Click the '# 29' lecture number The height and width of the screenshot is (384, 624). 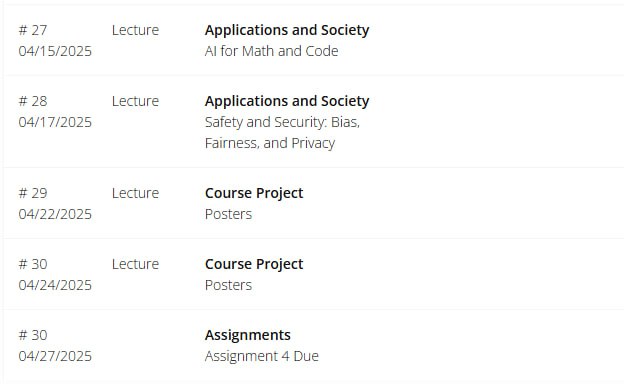pos(33,193)
